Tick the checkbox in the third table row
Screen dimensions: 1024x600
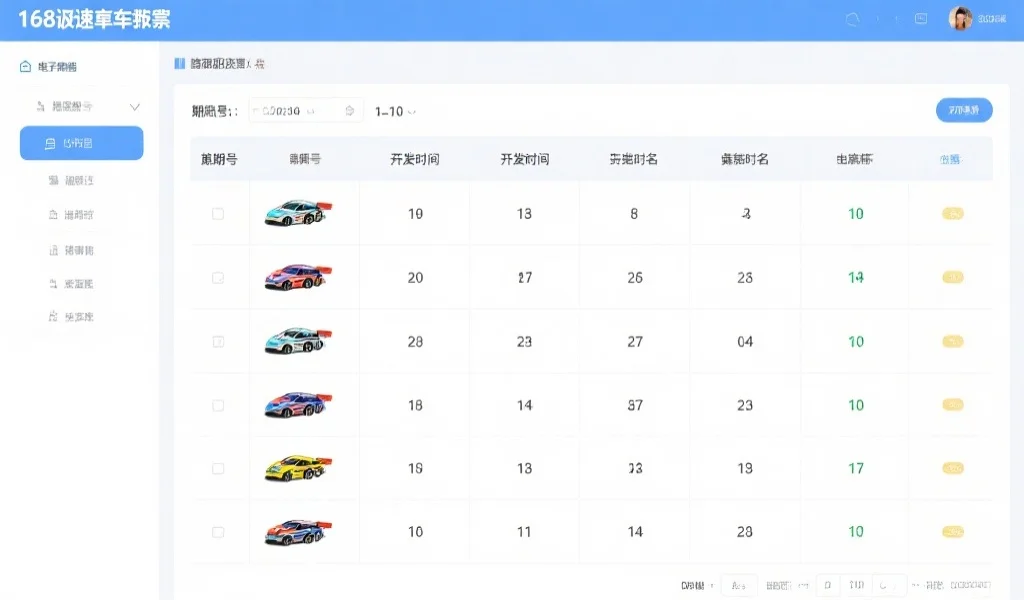pos(218,342)
